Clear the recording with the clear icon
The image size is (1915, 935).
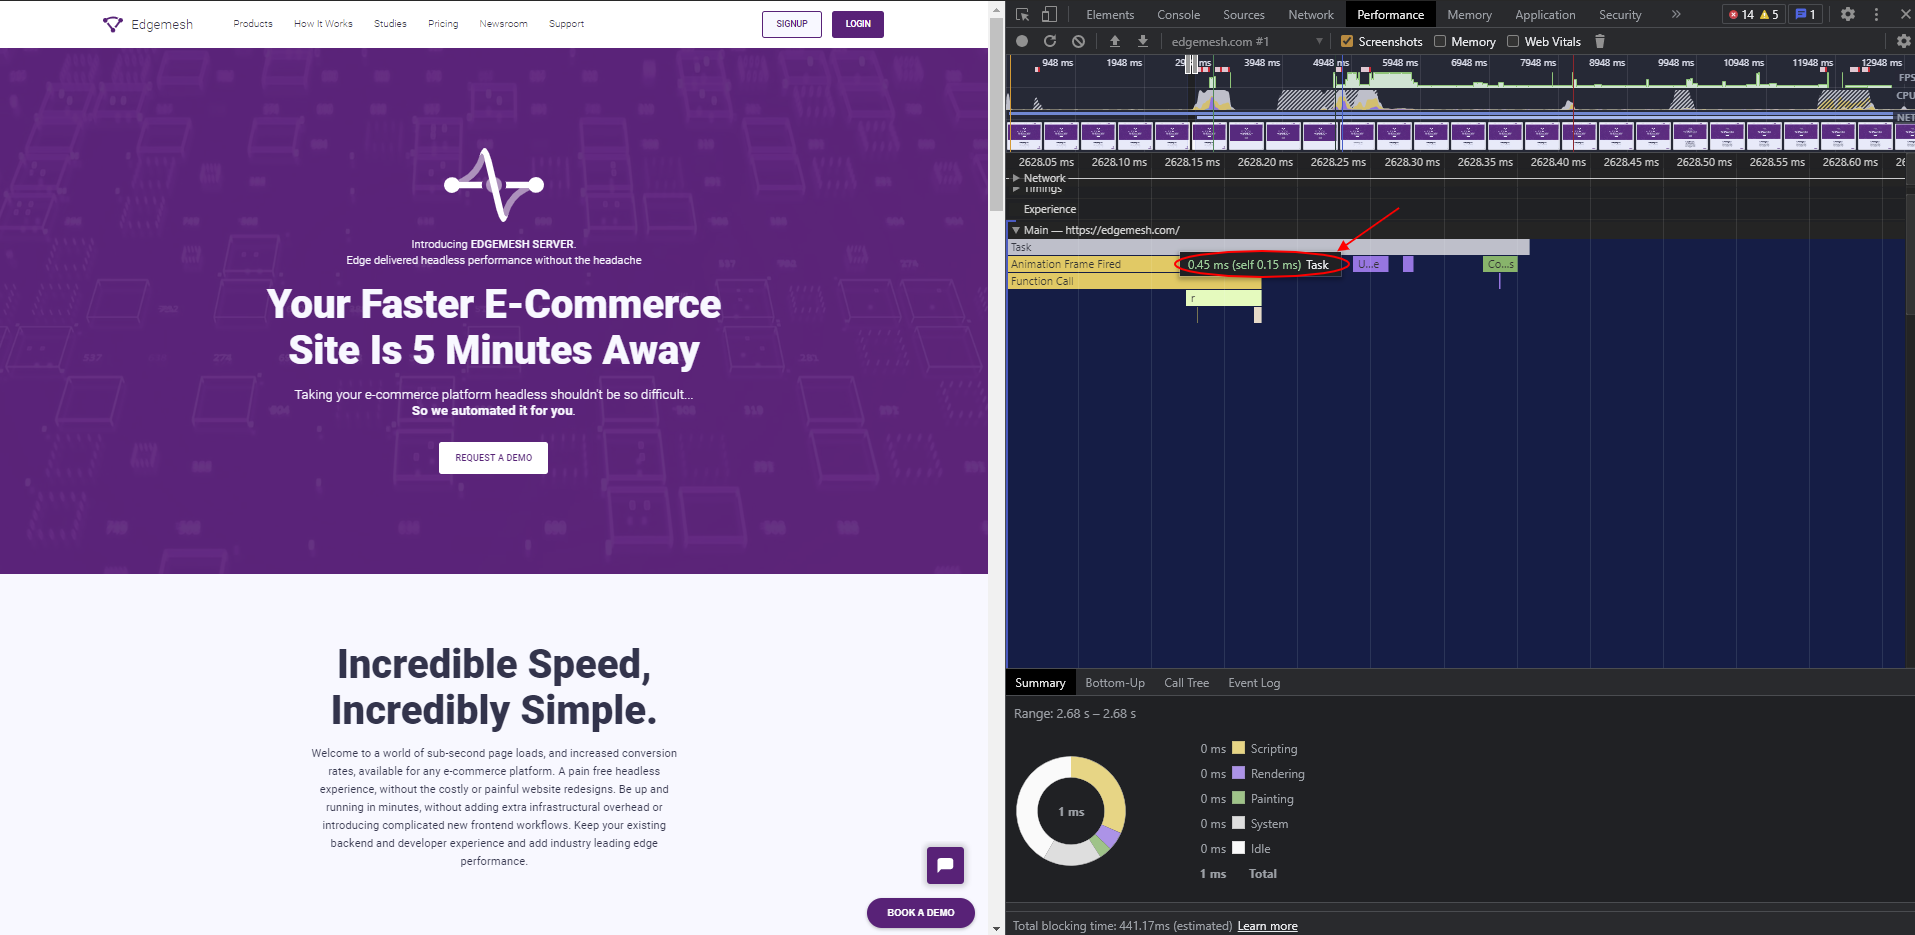tap(1078, 41)
